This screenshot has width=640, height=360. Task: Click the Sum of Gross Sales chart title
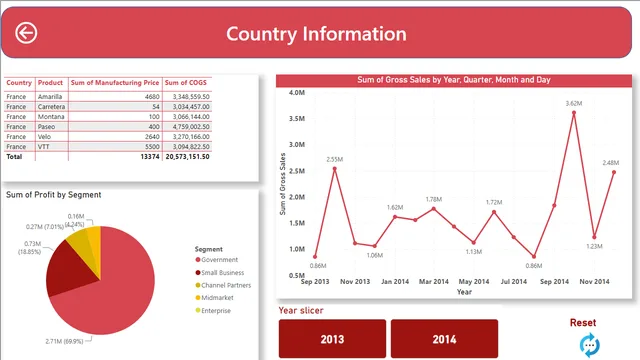point(454,80)
